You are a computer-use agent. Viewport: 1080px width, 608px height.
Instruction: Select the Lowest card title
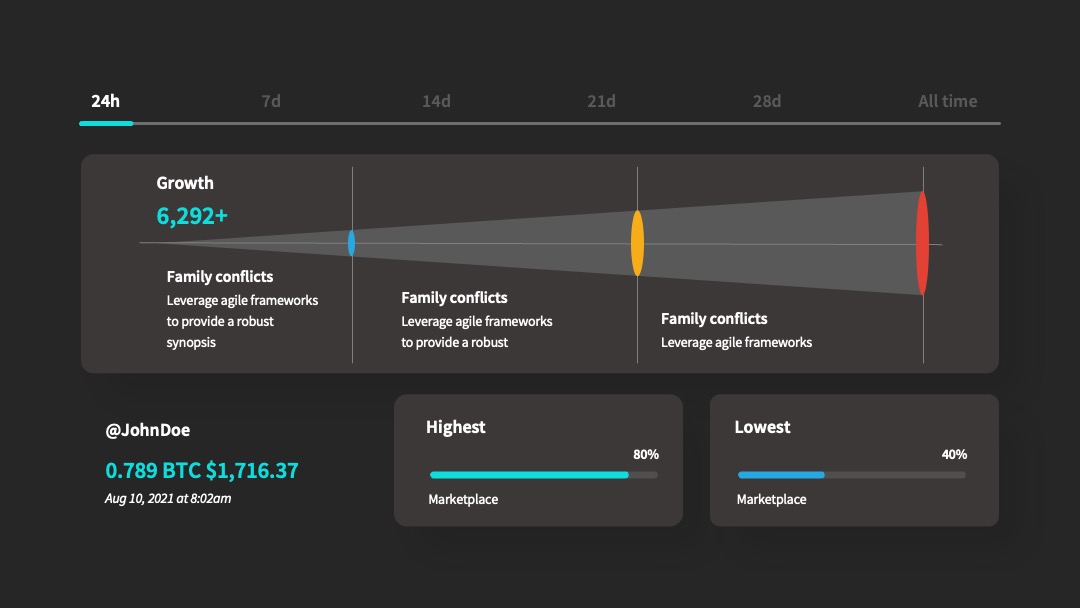(762, 427)
